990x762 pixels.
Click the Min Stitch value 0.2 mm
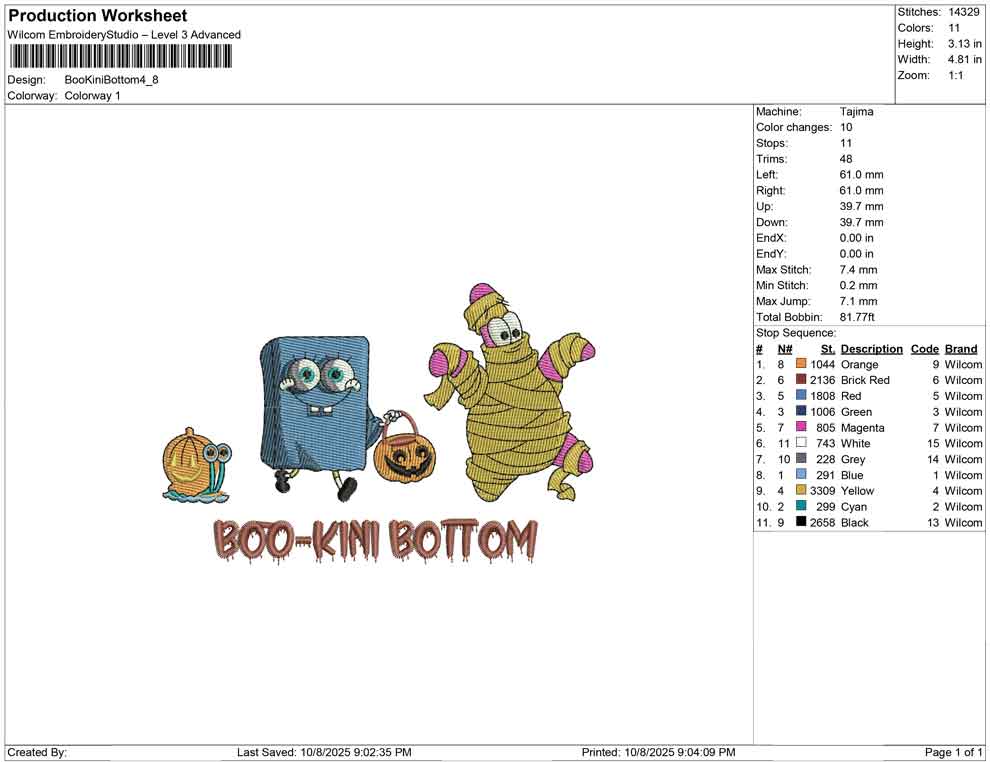pos(858,285)
